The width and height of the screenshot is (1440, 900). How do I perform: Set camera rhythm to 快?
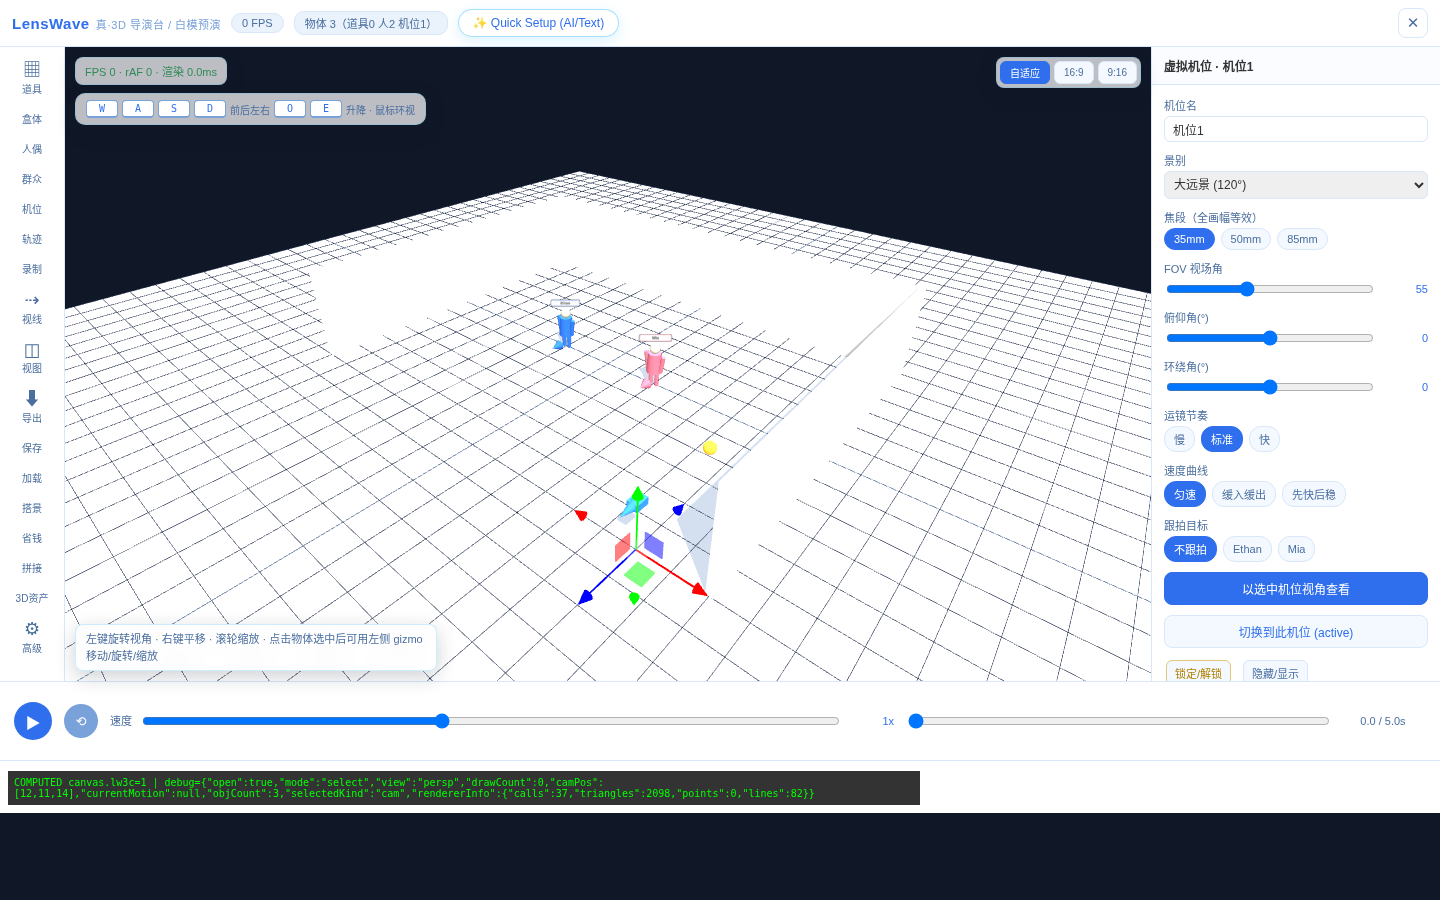[x=1264, y=439]
